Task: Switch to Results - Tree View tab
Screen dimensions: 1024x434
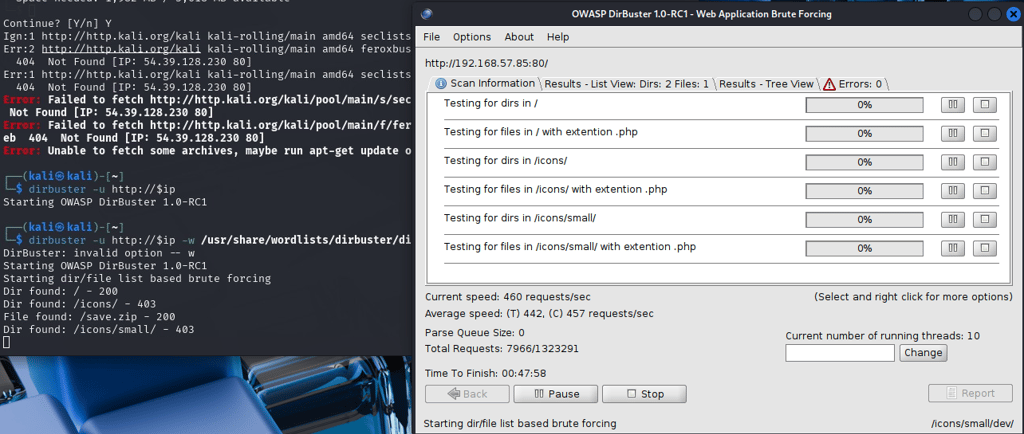Action: click(767, 84)
